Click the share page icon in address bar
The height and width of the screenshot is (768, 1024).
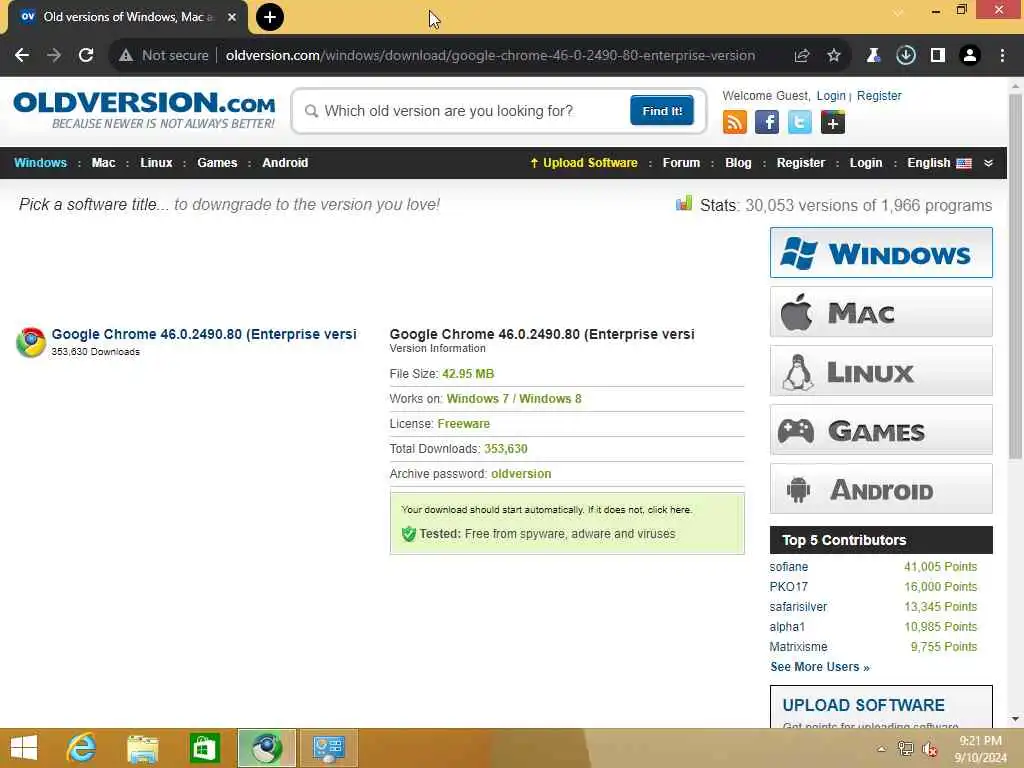(801, 56)
